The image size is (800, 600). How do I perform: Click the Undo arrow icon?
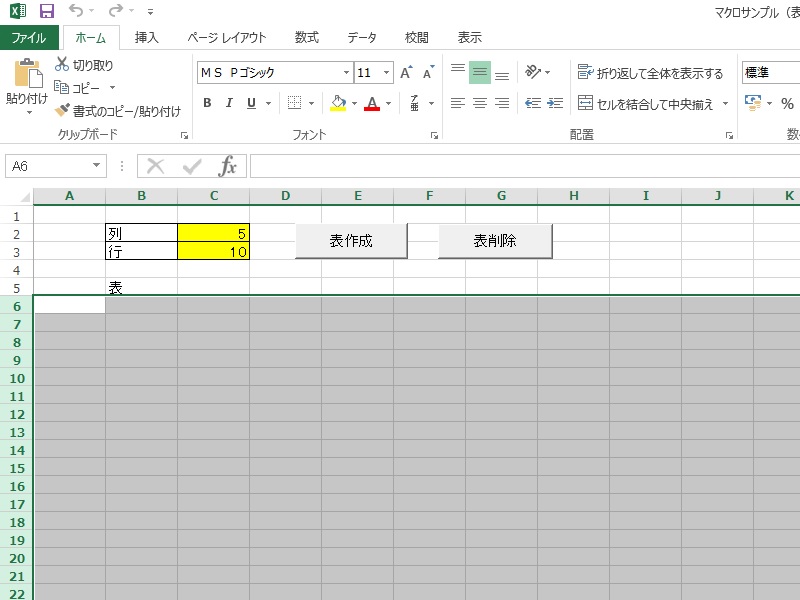coord(76,11)
